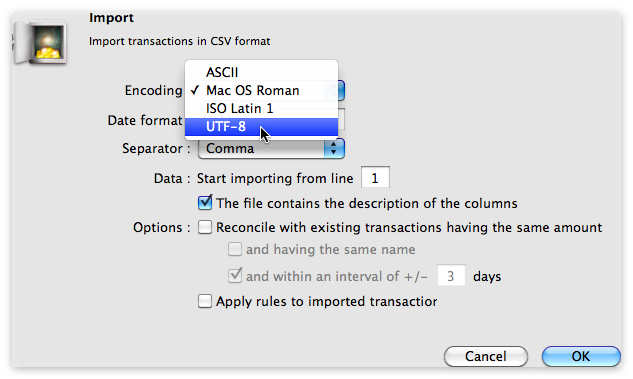Toggle 'and having the same name' checkbox
This screenshot has width=633, height=379.
235,249
